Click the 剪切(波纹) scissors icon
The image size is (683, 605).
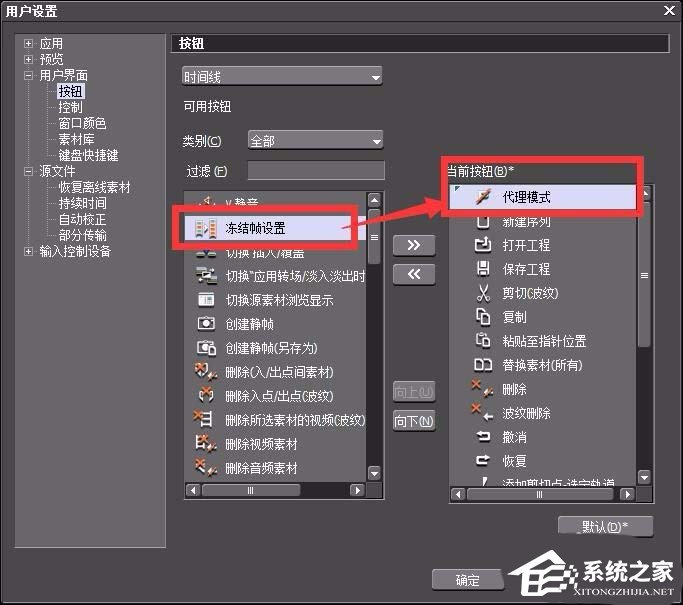483,293
